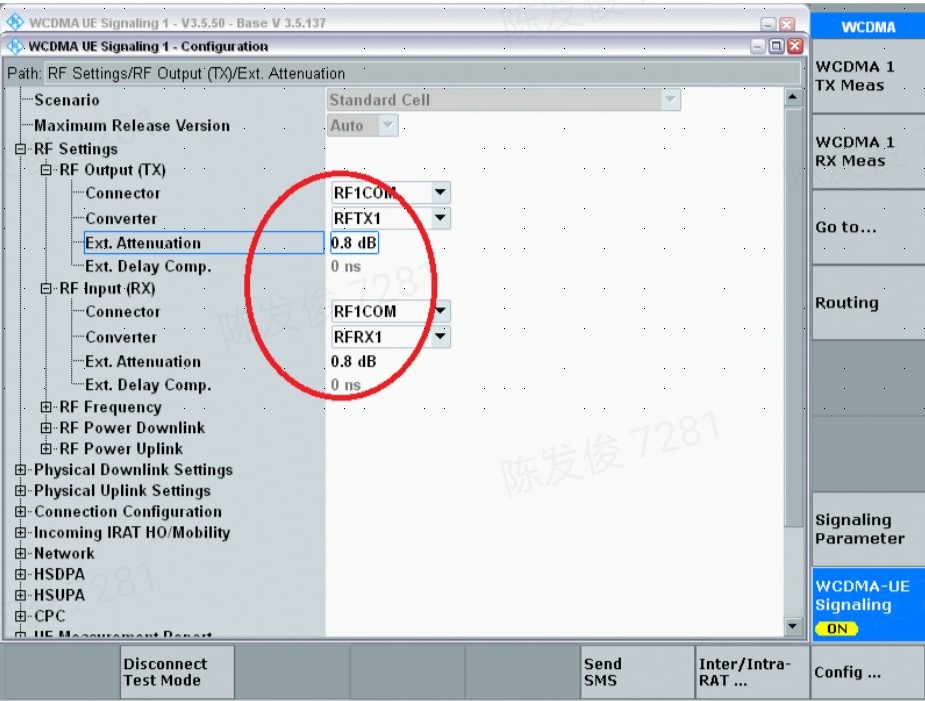
Task: Expand the Network node
Action: pos(21,553)
